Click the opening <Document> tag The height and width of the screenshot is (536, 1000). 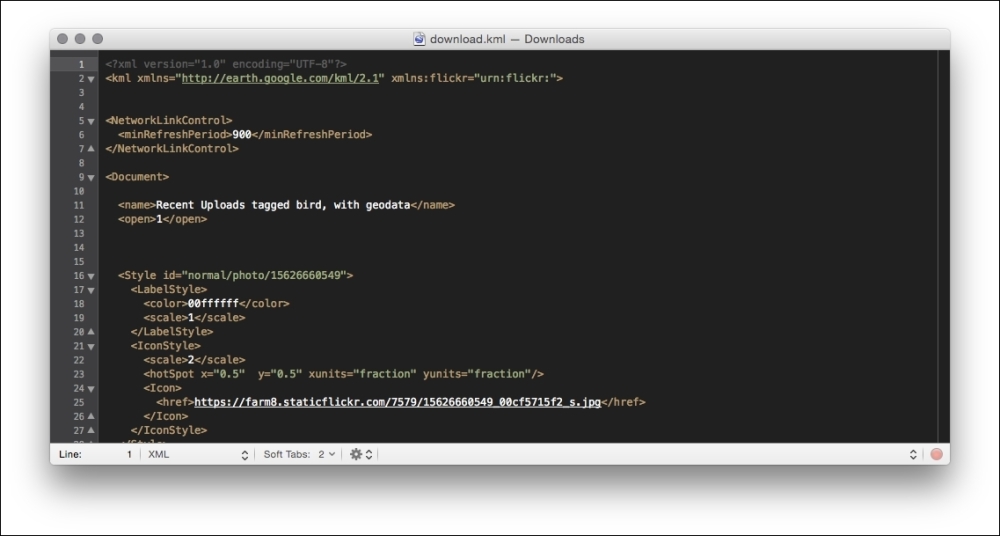[137, 177]
